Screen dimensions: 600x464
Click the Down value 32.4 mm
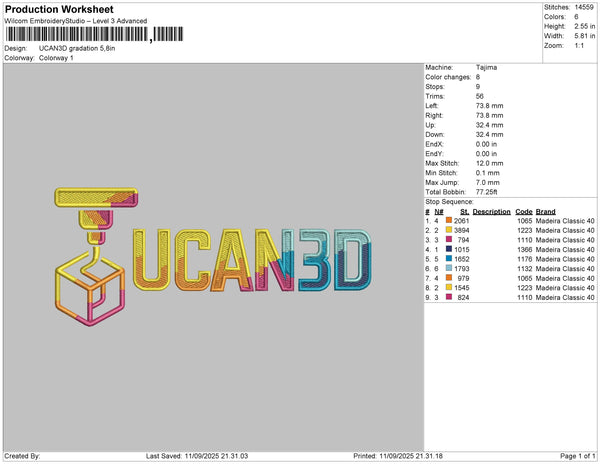(489, 135)
